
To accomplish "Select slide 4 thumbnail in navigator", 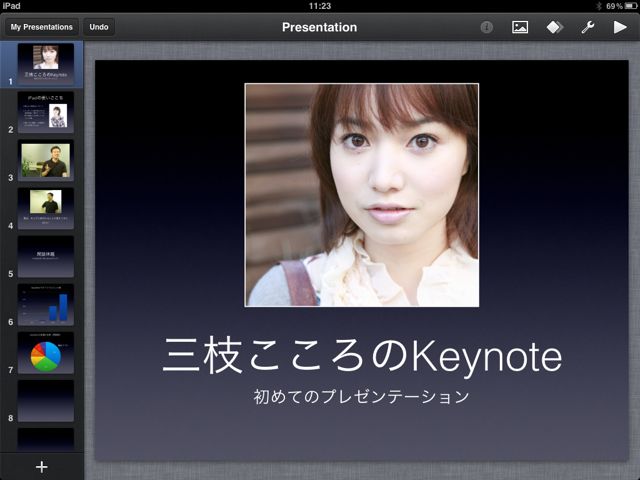I will [x=46, y=208].
